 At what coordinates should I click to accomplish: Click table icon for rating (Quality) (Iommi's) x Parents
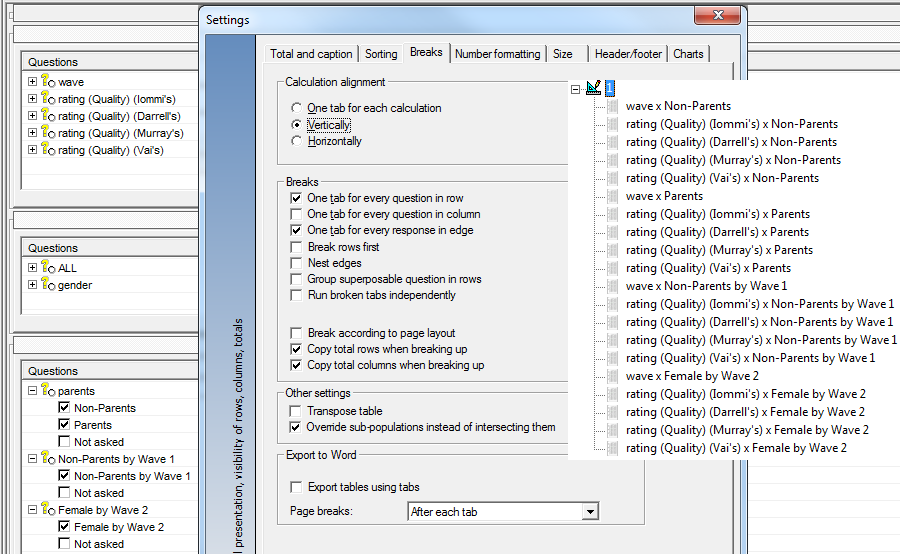pyautogui.click(x=613, y=214)
